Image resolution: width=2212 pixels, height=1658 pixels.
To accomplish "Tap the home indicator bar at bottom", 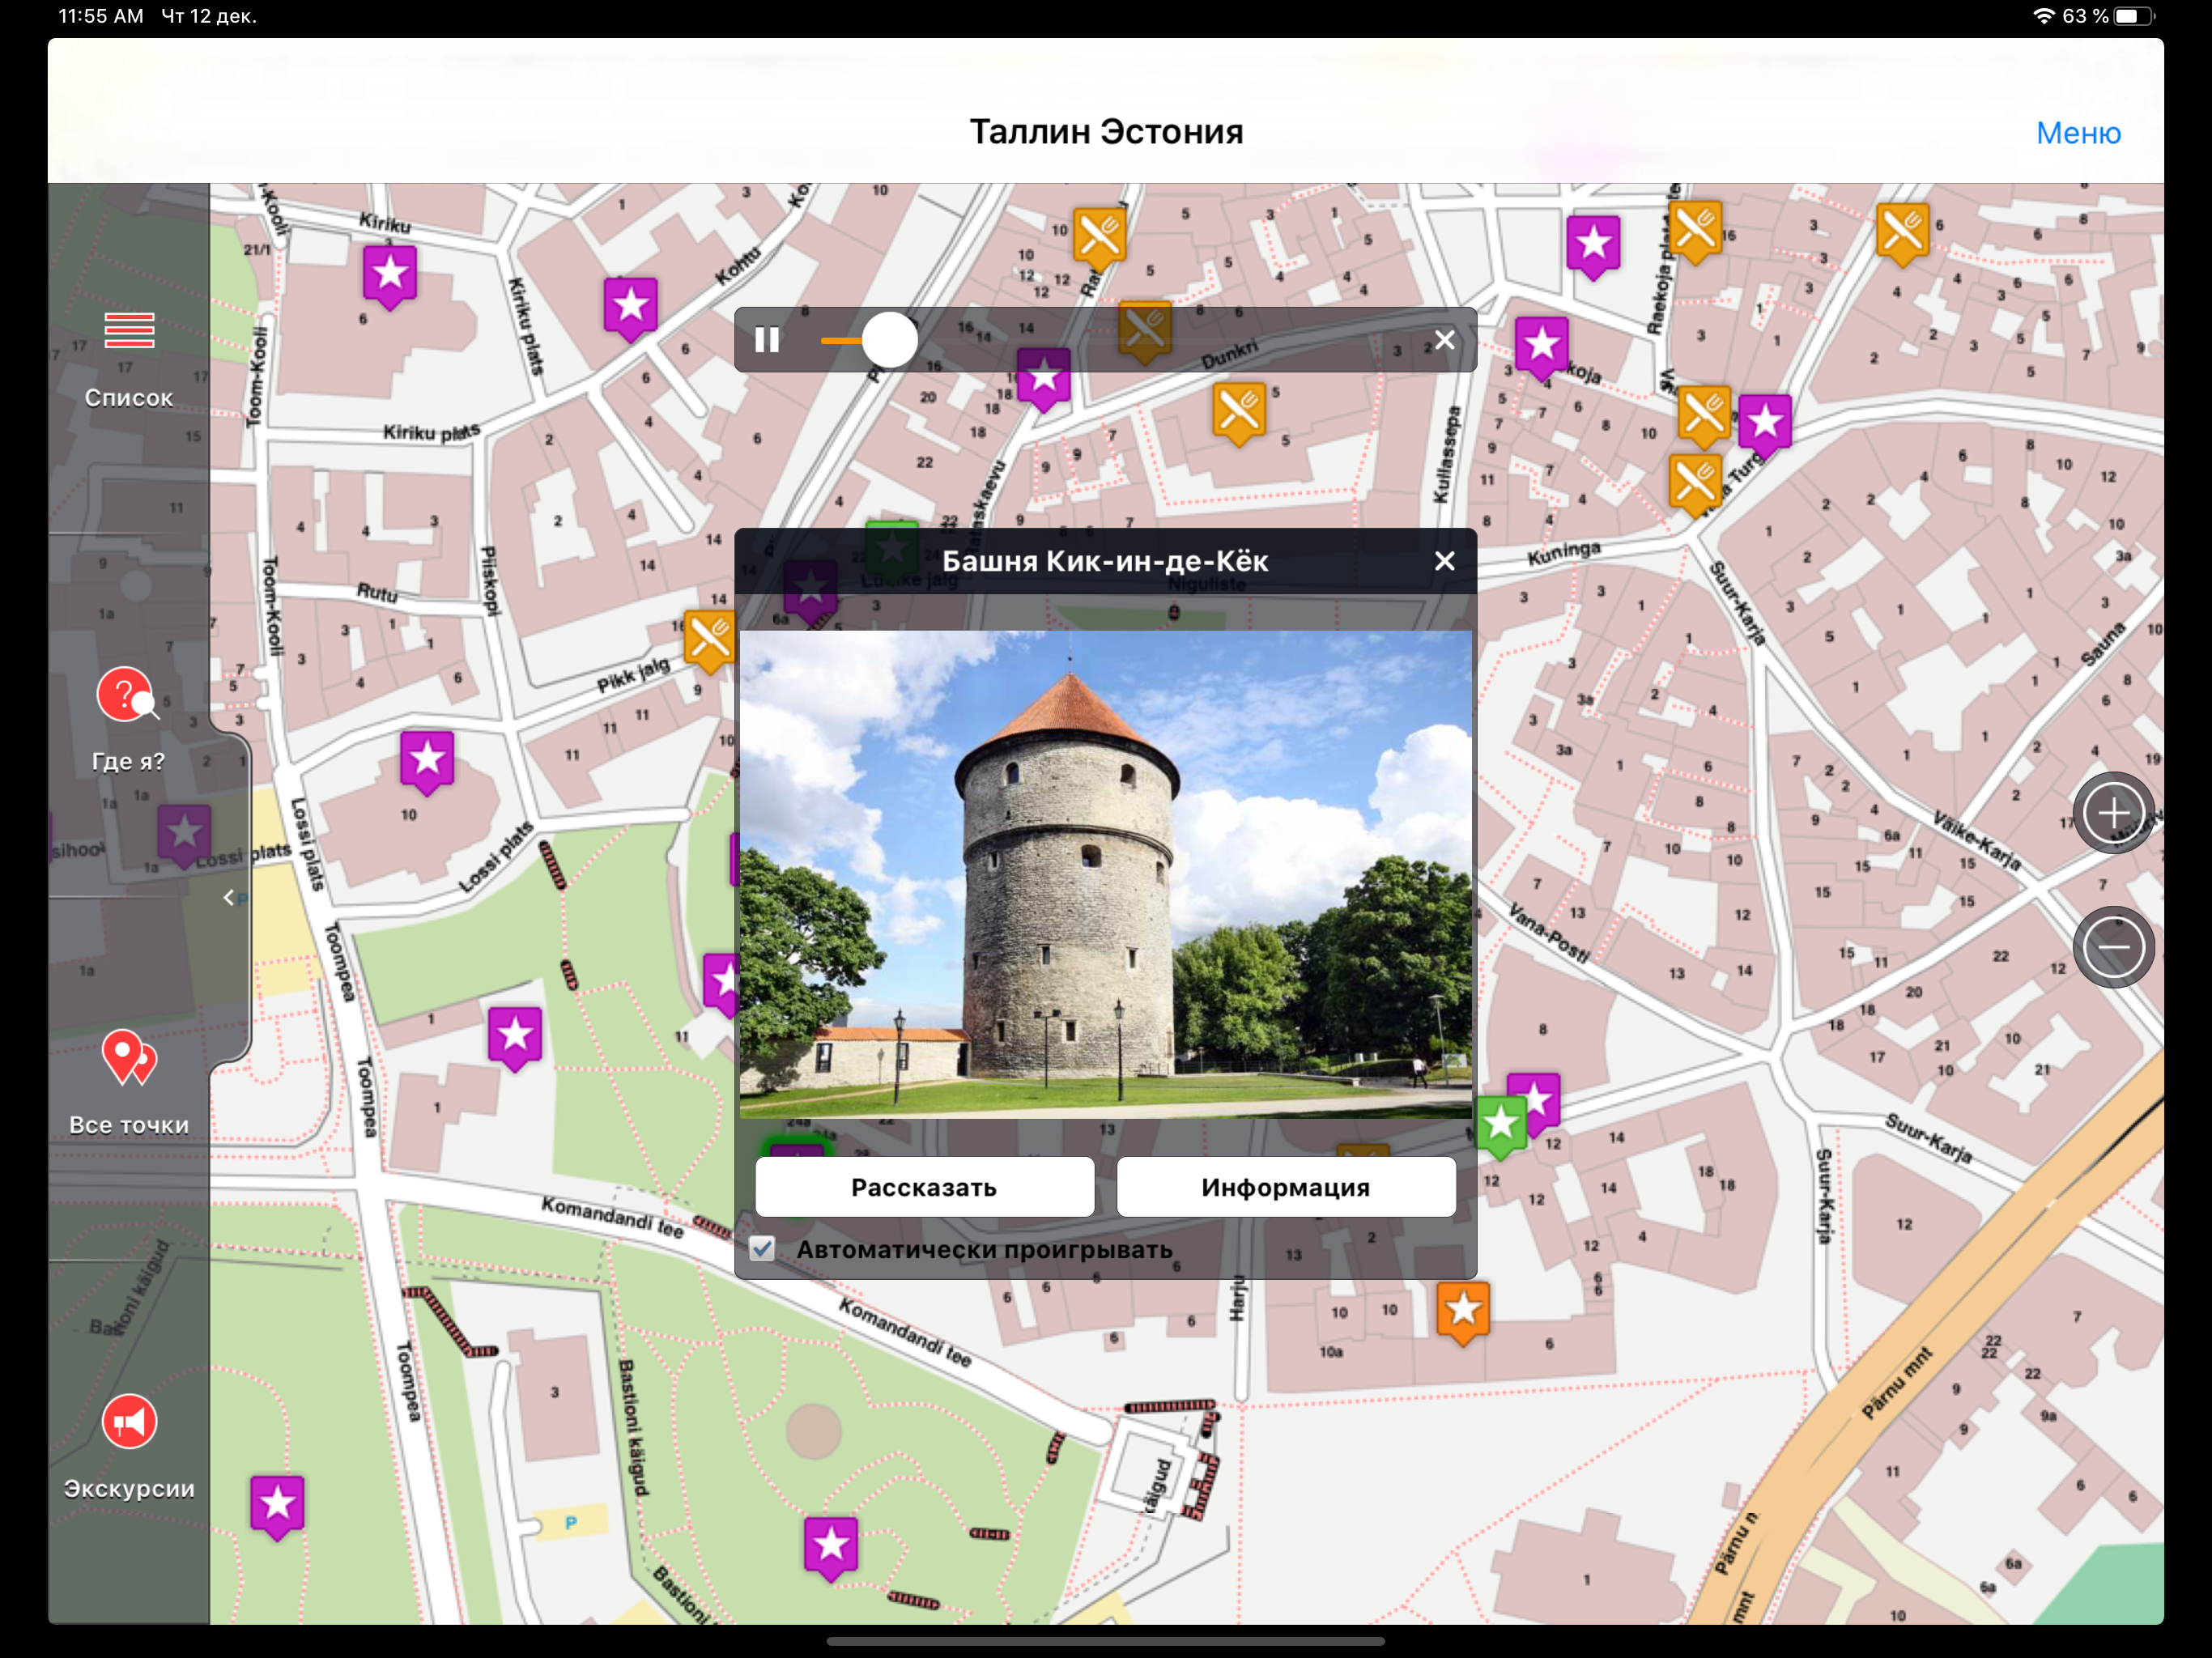I will tap(1105, 1641).
